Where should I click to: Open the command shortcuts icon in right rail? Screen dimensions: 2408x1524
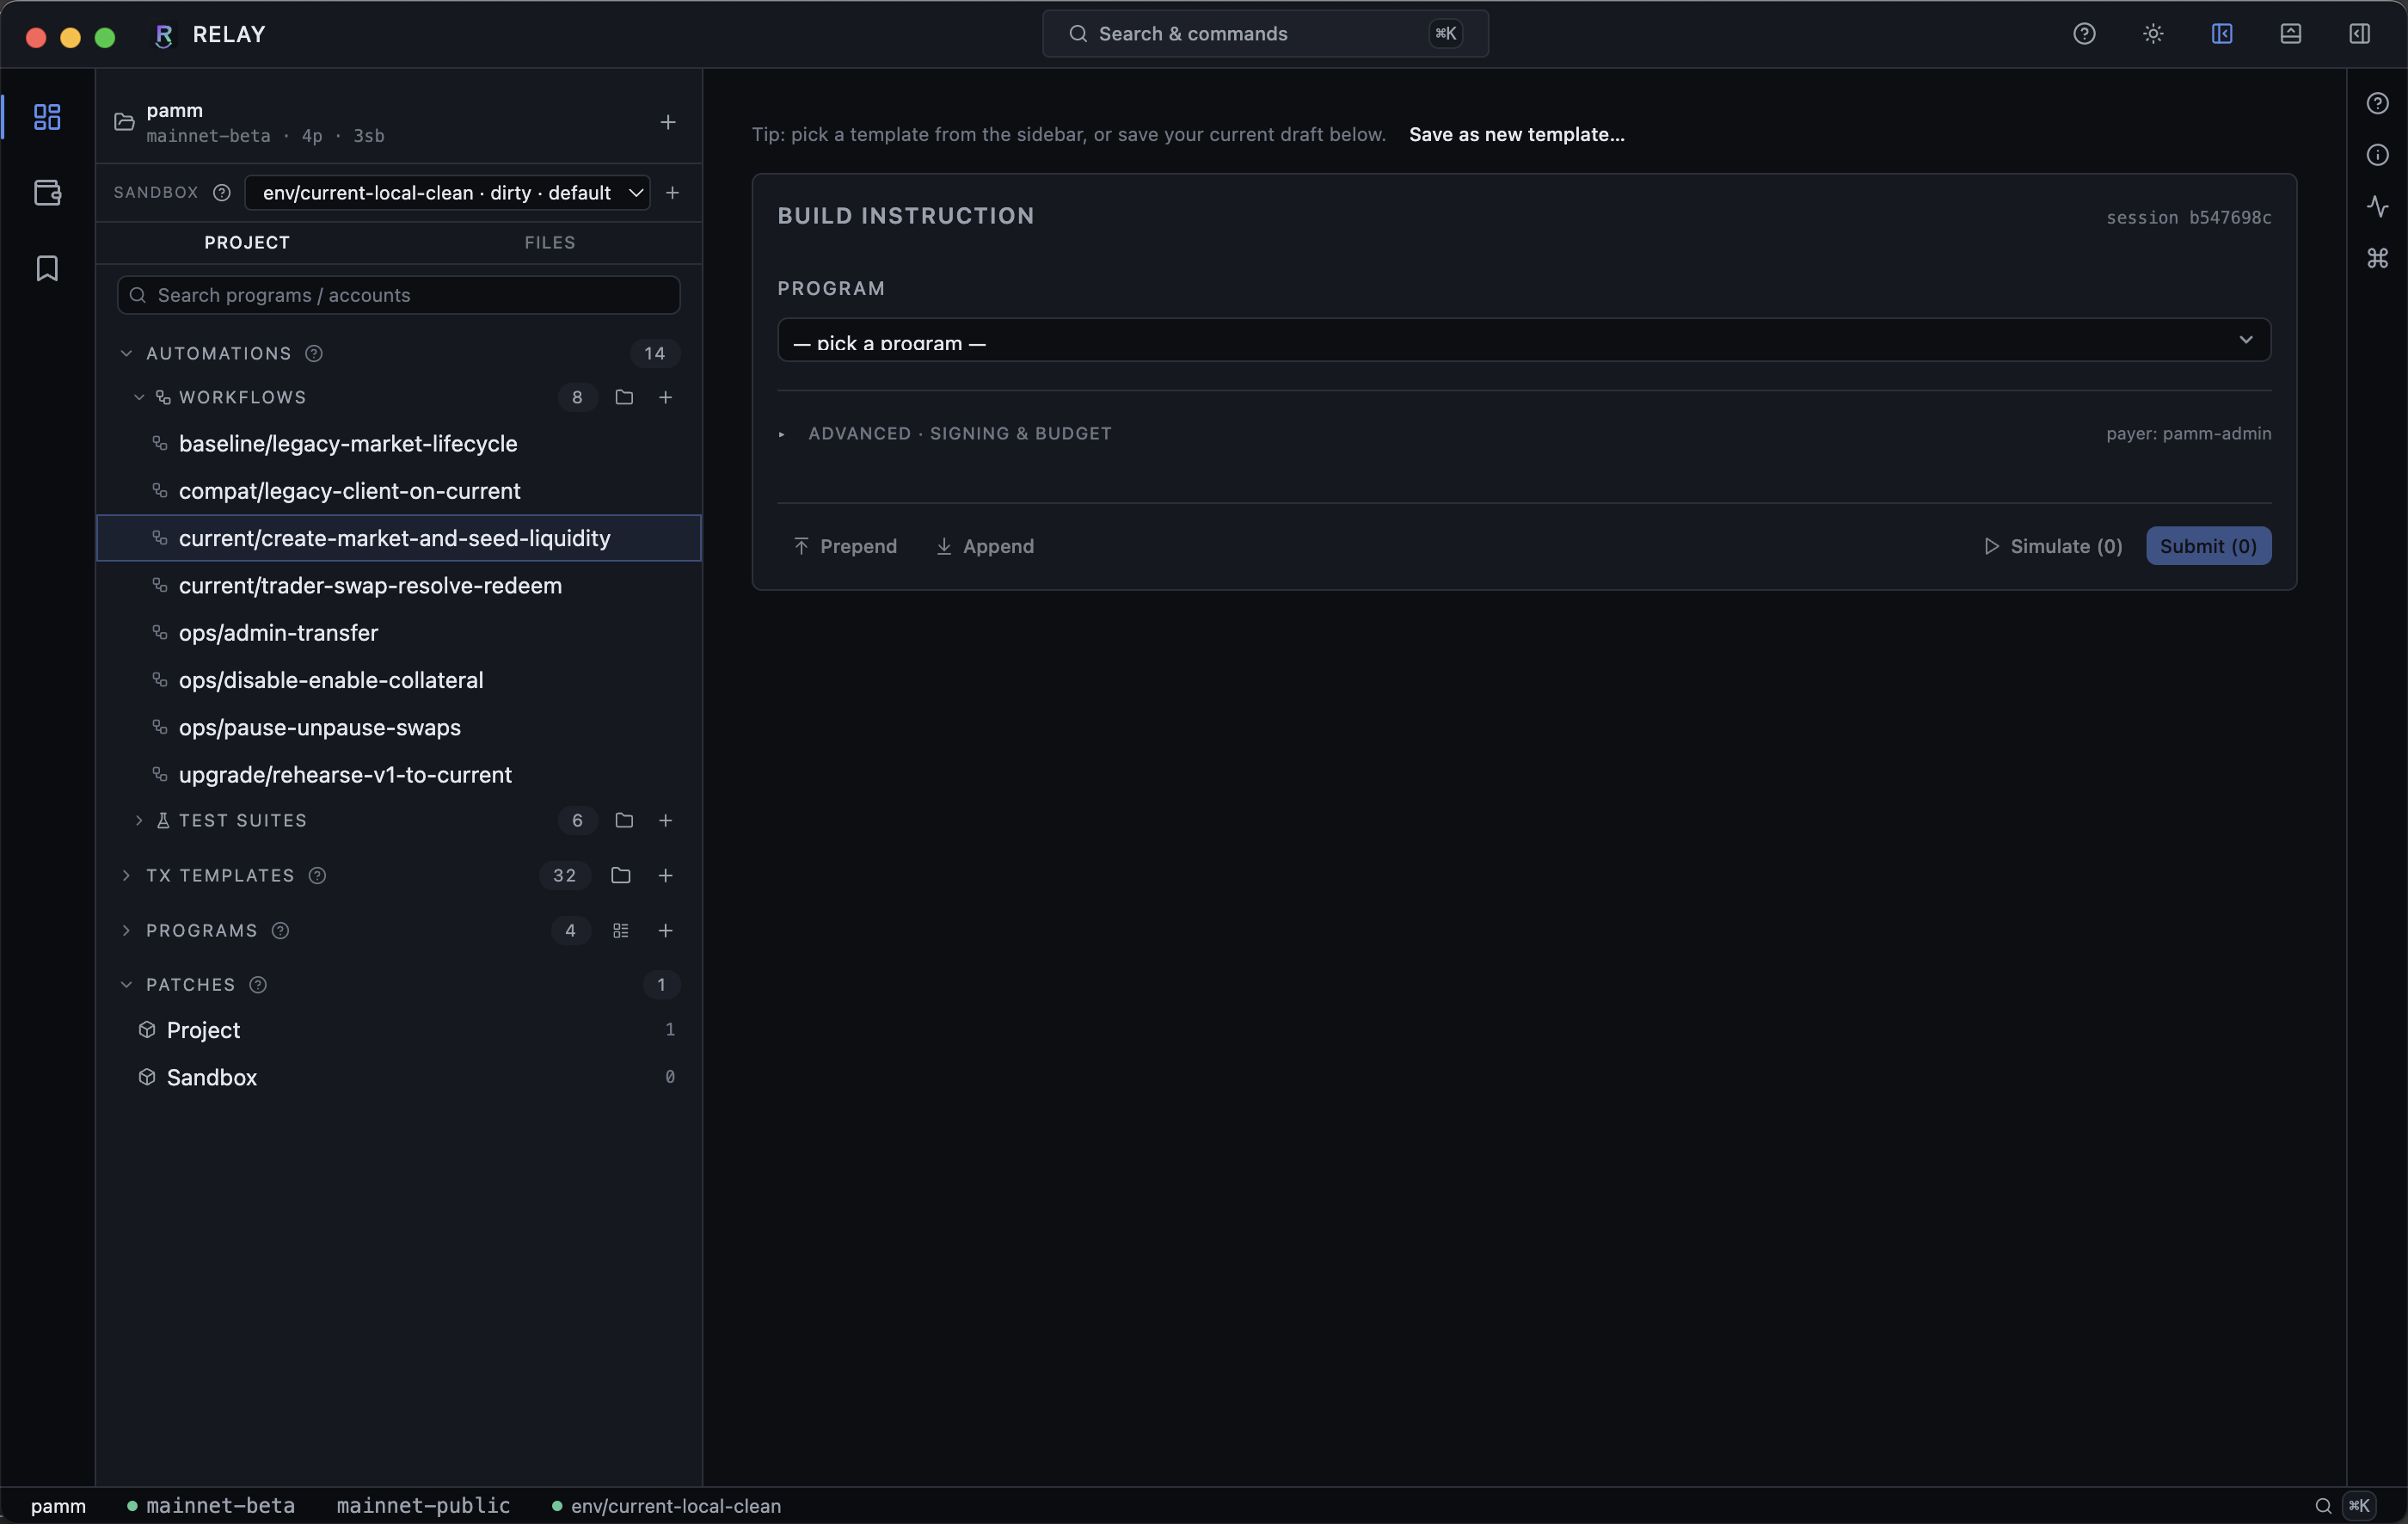tap(2378, 258)
